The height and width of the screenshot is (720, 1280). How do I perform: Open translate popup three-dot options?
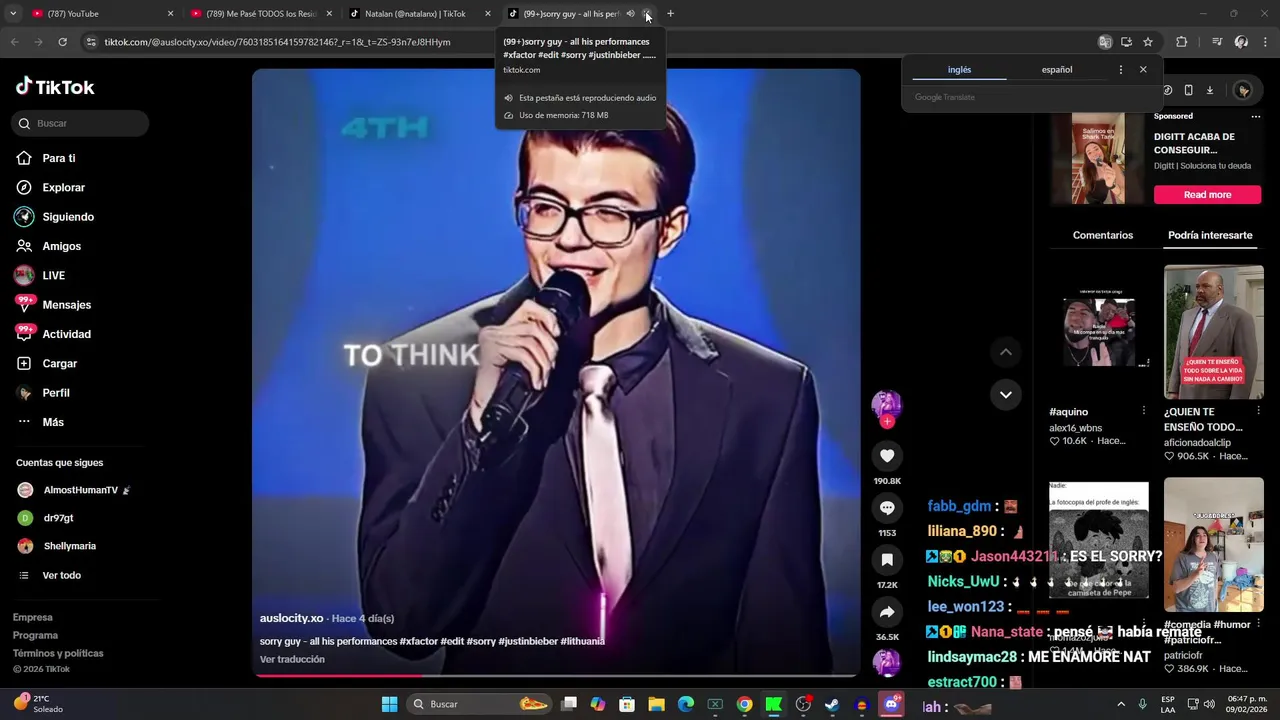click(x=1120, y=70)
